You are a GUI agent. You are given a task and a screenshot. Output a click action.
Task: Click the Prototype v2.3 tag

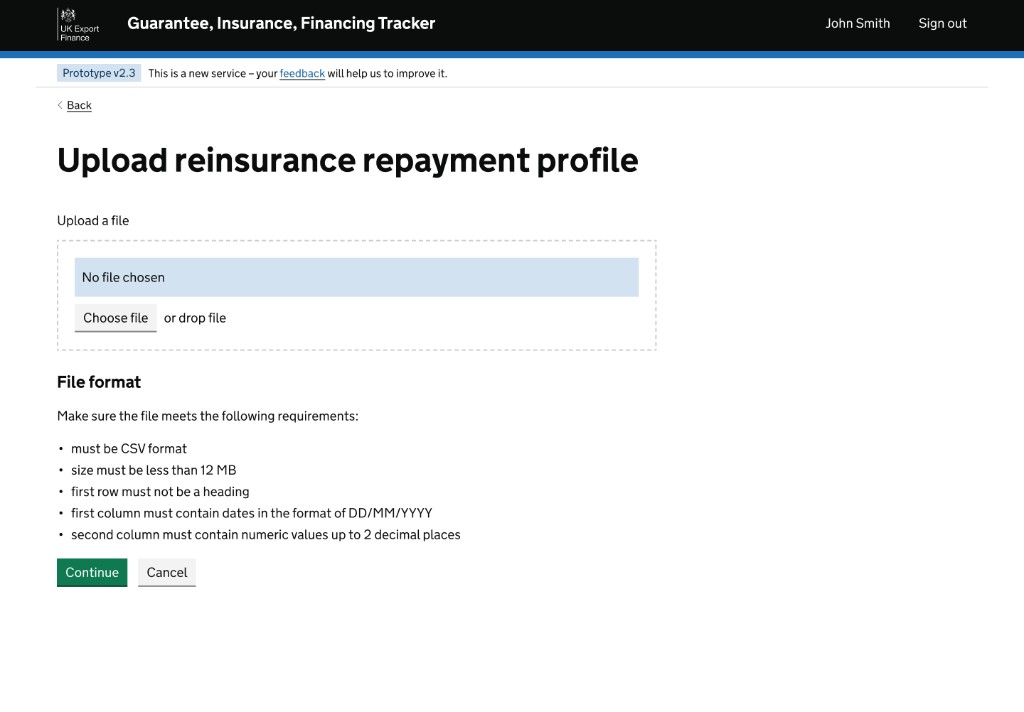pos(99,73)
